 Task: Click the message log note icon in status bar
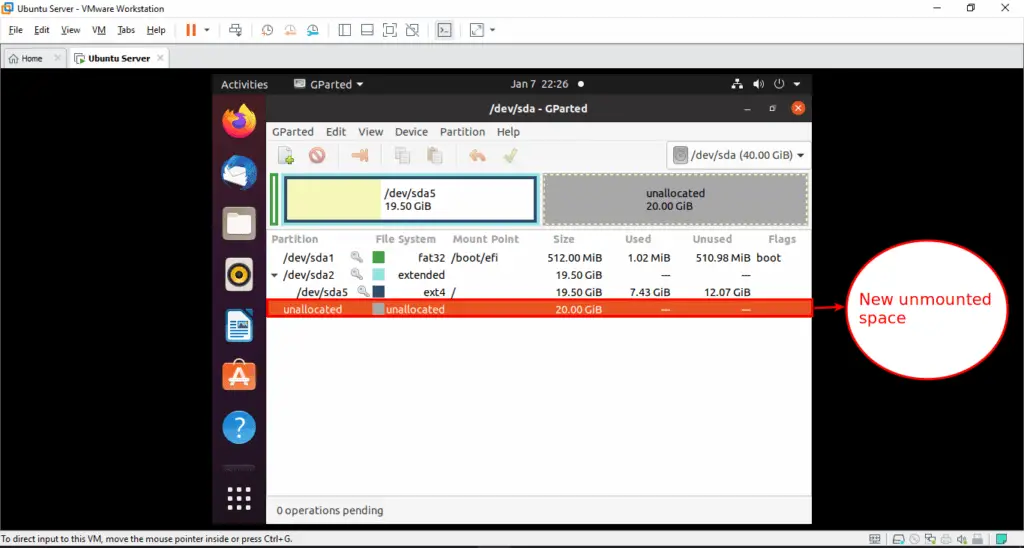1000,540
